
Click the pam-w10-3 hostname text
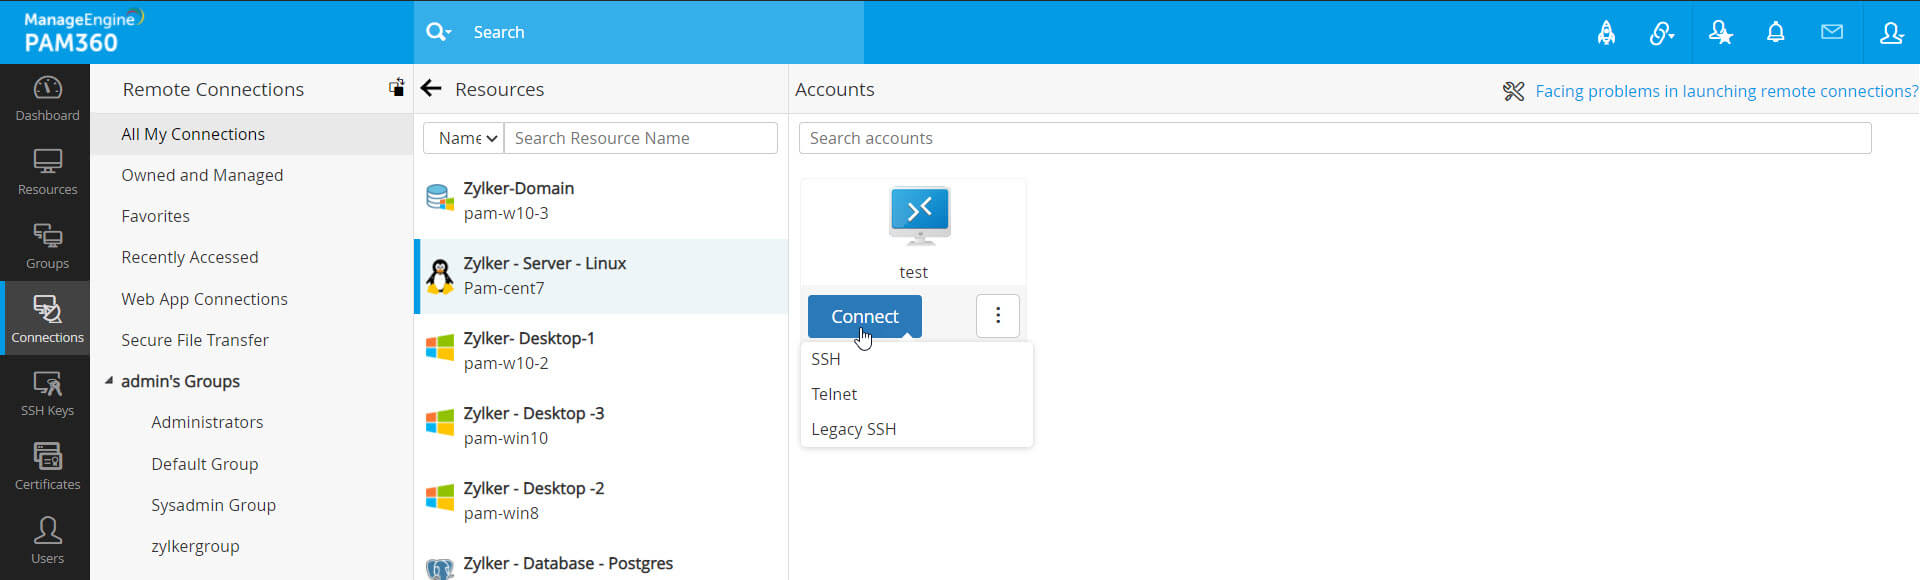tap(506, 213)
